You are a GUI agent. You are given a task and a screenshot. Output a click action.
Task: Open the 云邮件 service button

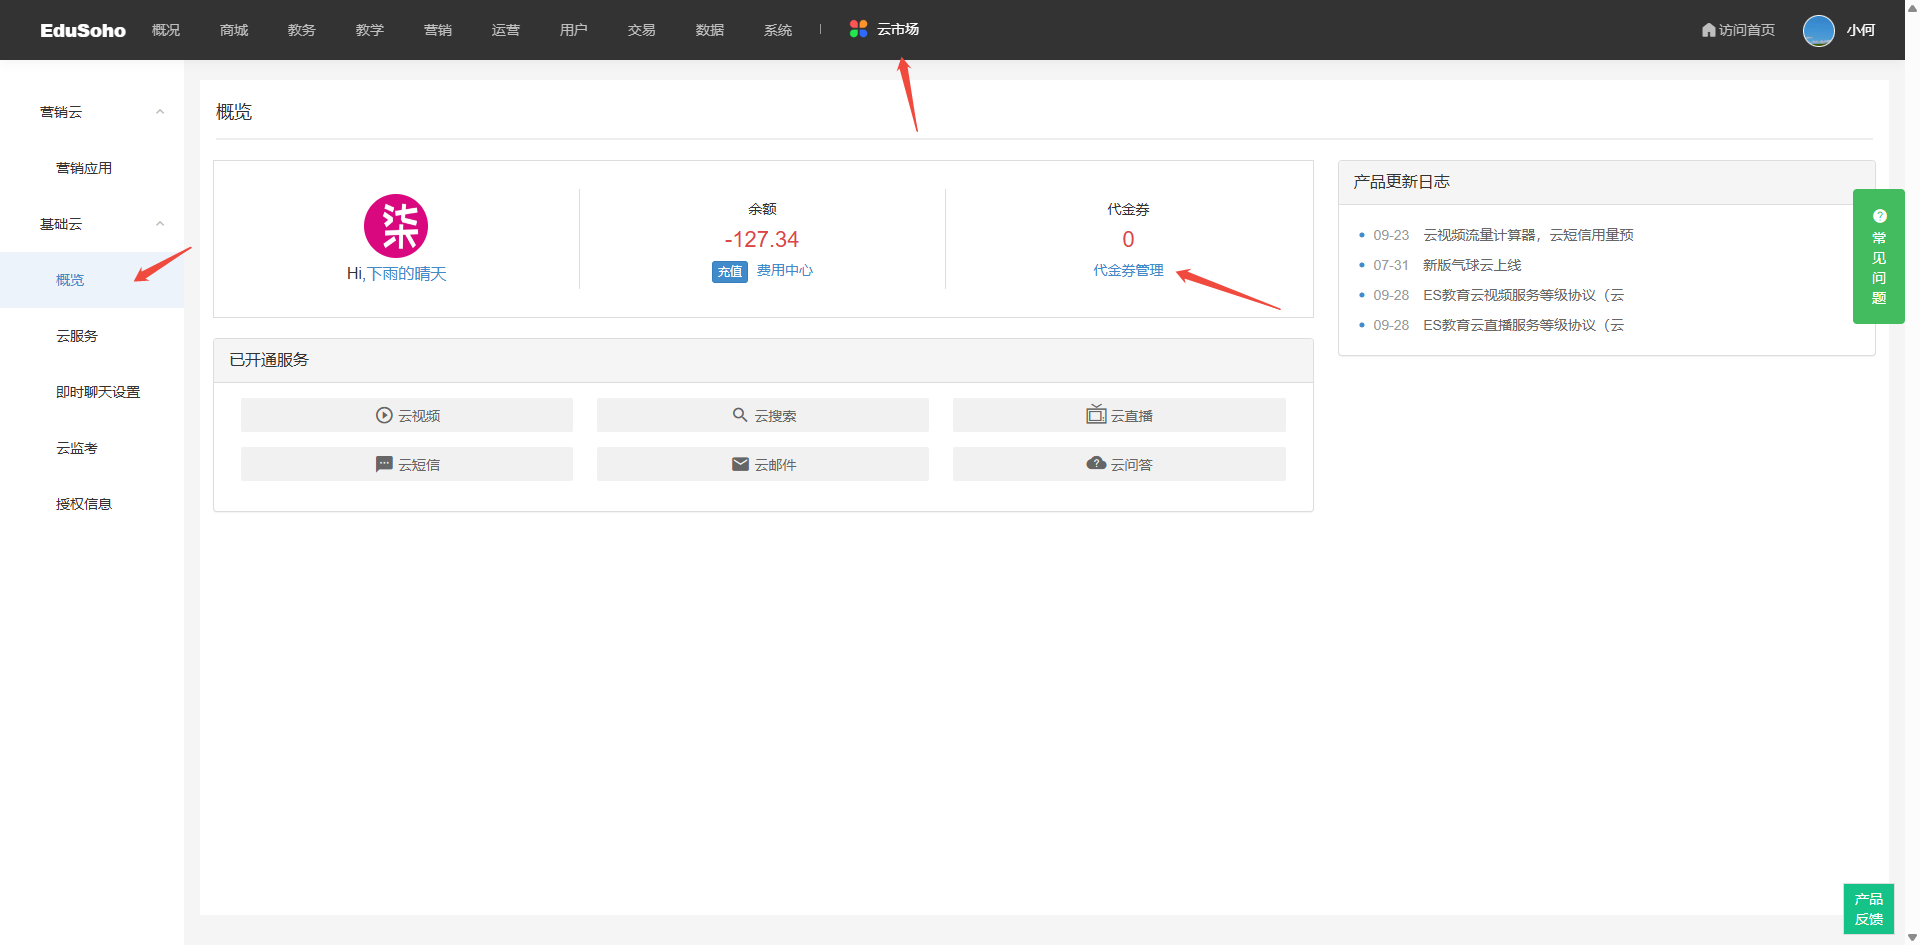coord(763,464)
